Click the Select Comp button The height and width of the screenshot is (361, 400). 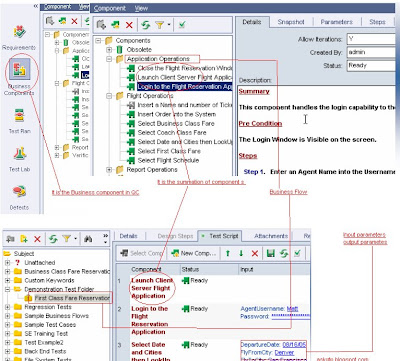tap(141, 253)
